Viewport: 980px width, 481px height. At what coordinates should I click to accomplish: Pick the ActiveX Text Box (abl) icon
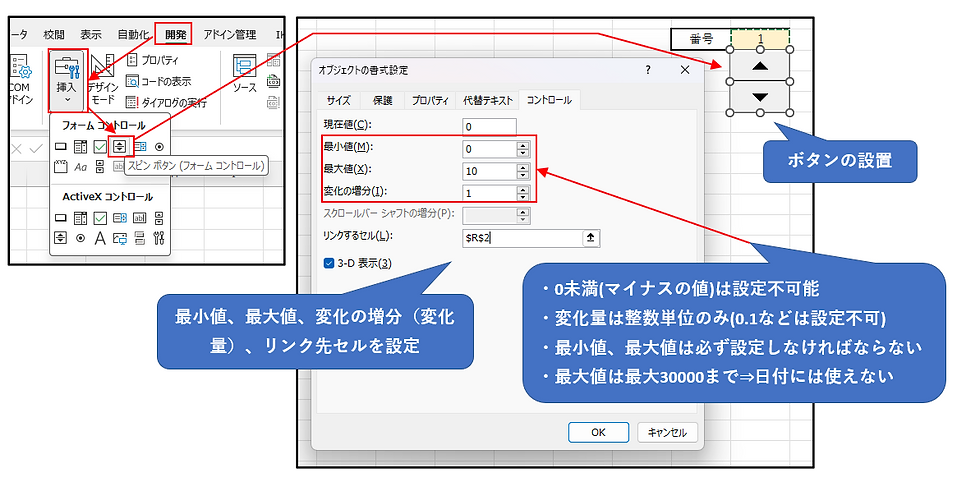(140, 218)
